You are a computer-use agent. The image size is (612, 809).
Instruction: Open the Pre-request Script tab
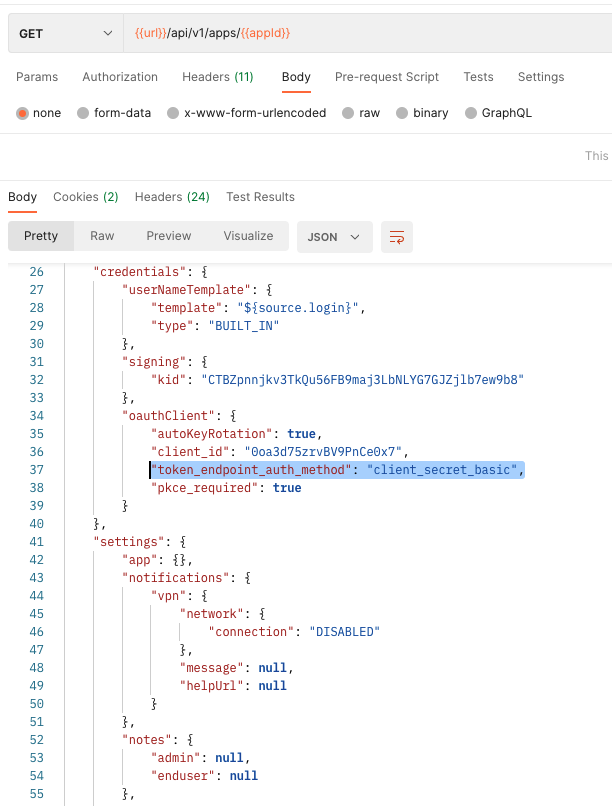(386, 77)
